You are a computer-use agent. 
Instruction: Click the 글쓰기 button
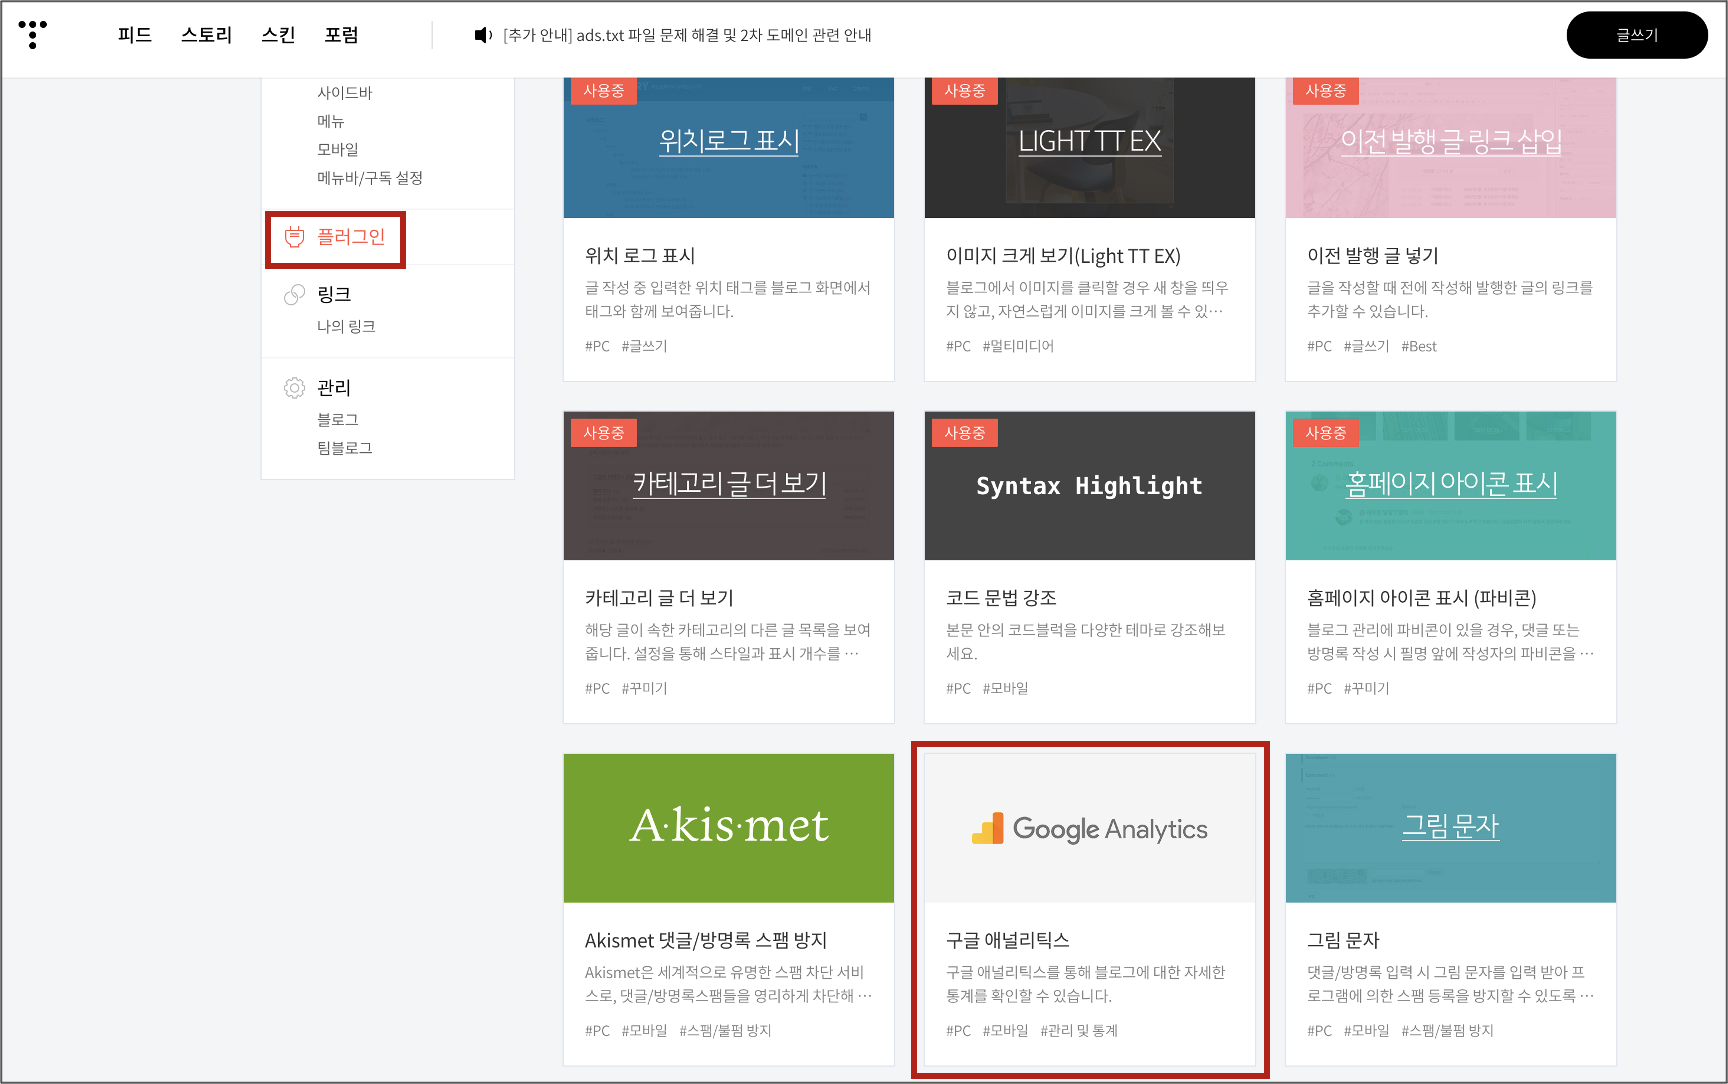point(1637,35)
